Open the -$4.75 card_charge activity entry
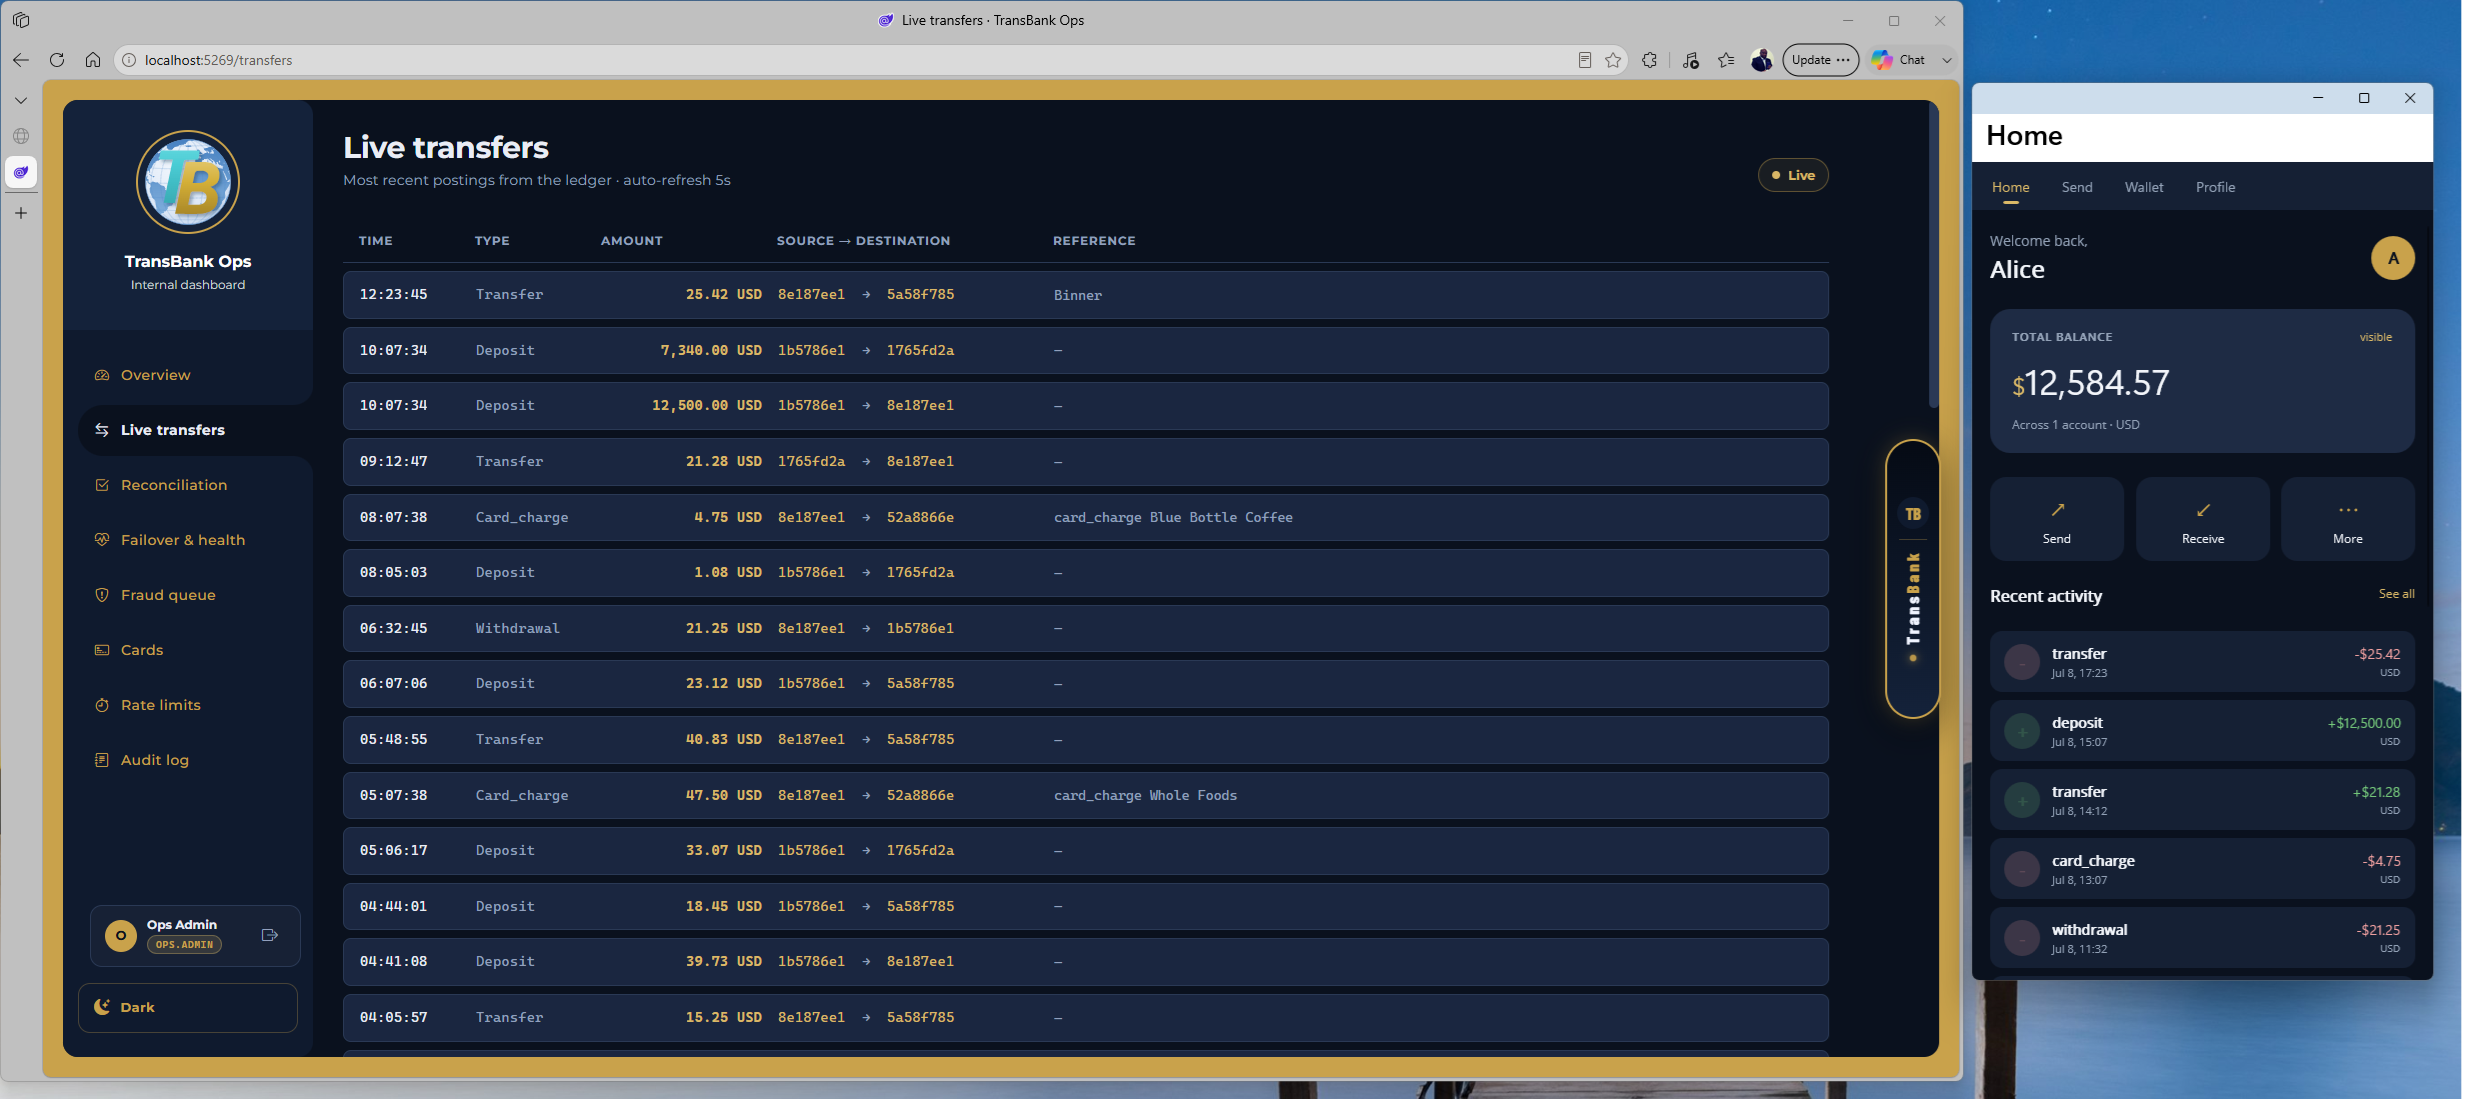 point(2202,869)
